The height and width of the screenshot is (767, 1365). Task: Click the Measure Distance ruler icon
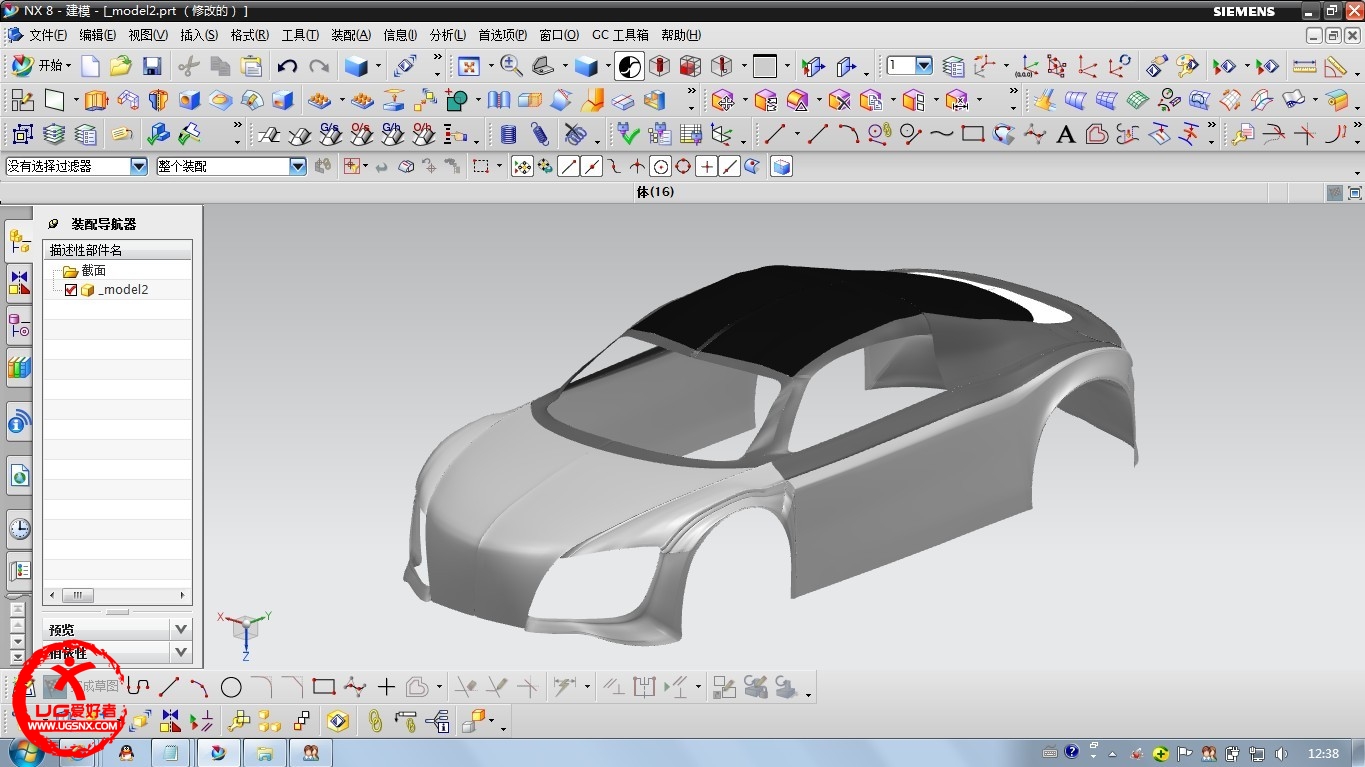[1304, 67]
